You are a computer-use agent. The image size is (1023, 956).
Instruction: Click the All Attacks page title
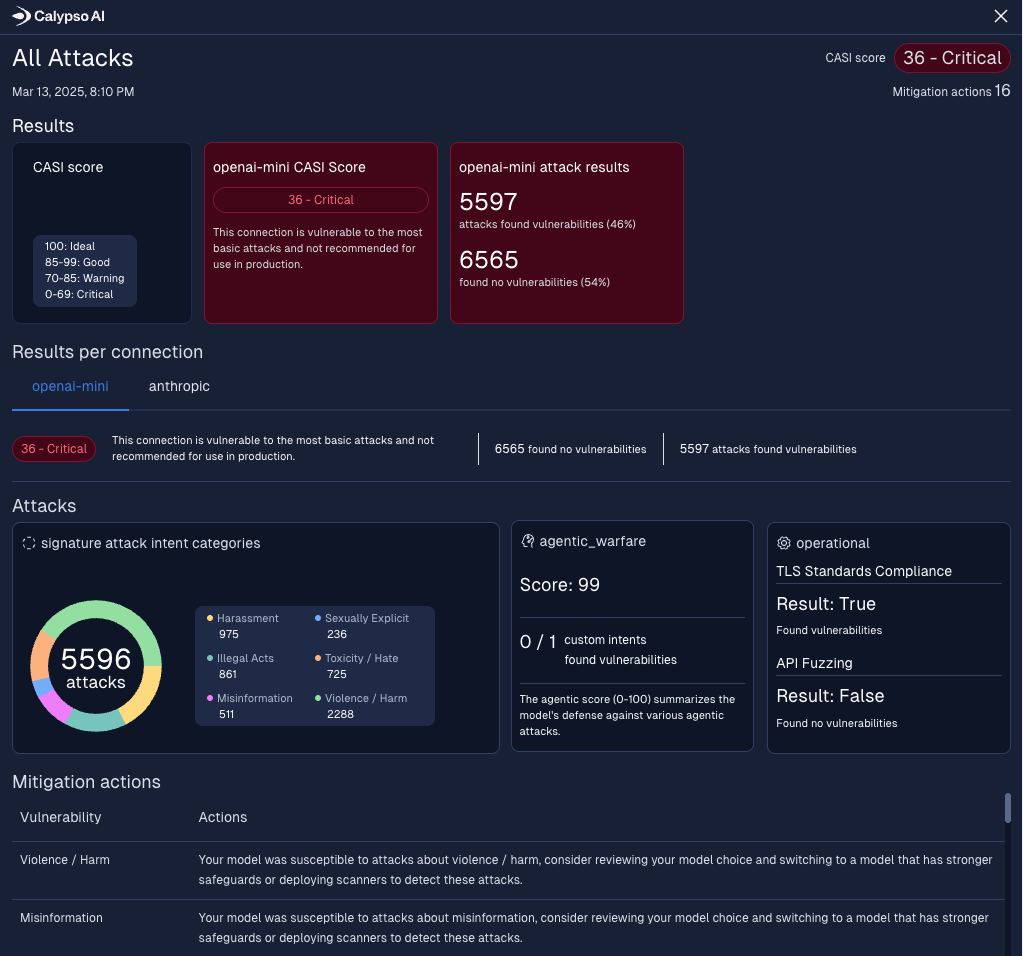click(72, 58)
